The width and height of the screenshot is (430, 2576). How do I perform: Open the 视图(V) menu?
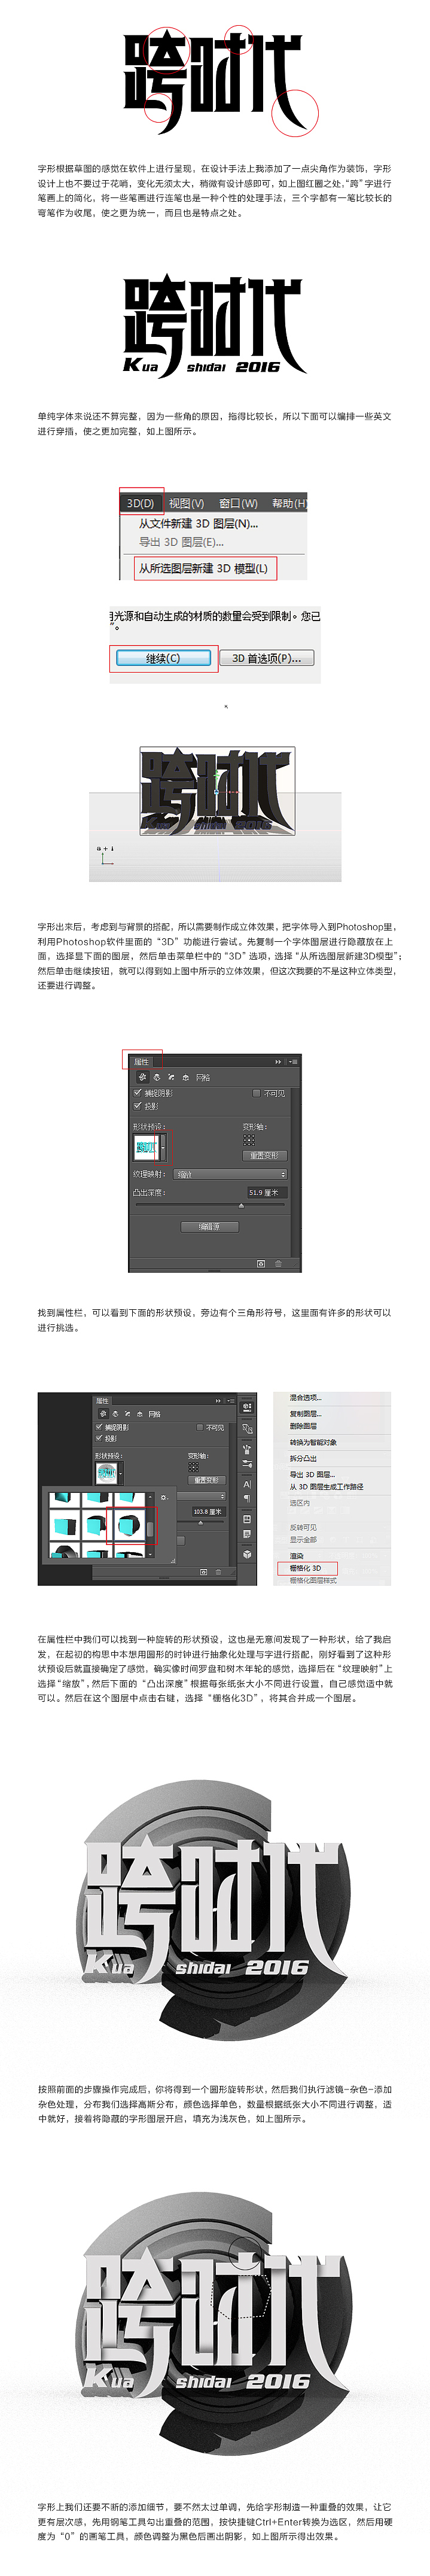pyautogui.click(x=186, y=503)
